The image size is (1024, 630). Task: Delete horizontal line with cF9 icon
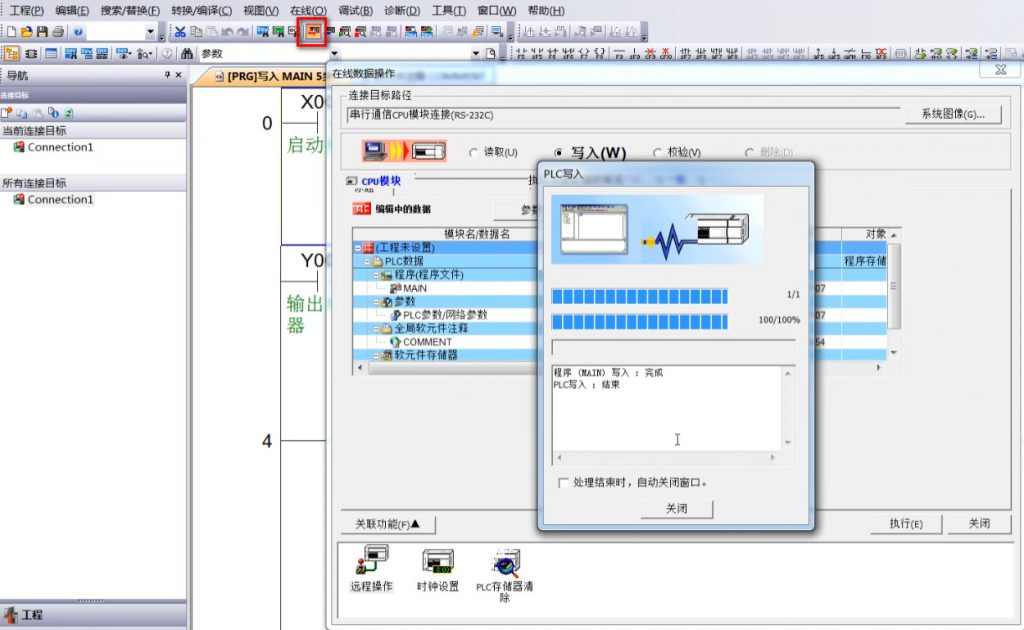[x=650, y=54]
